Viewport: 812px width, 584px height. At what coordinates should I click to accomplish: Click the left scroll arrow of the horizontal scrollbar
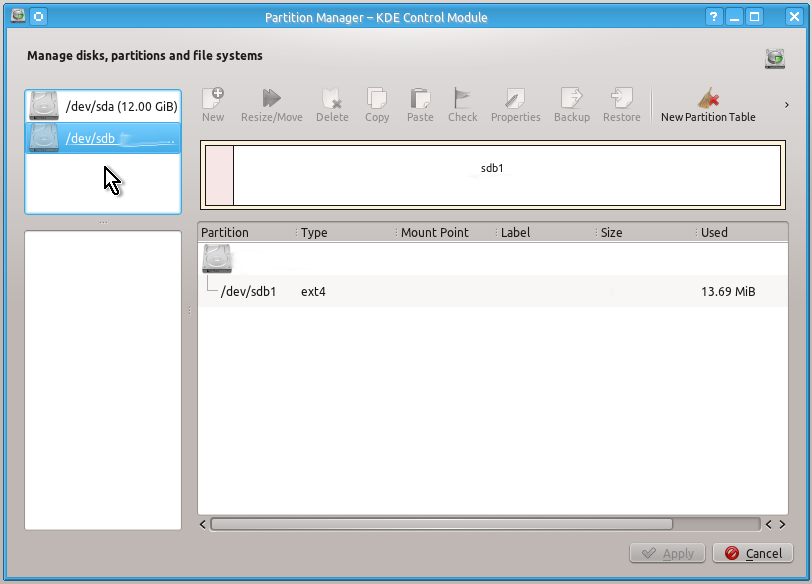(202, 524)
